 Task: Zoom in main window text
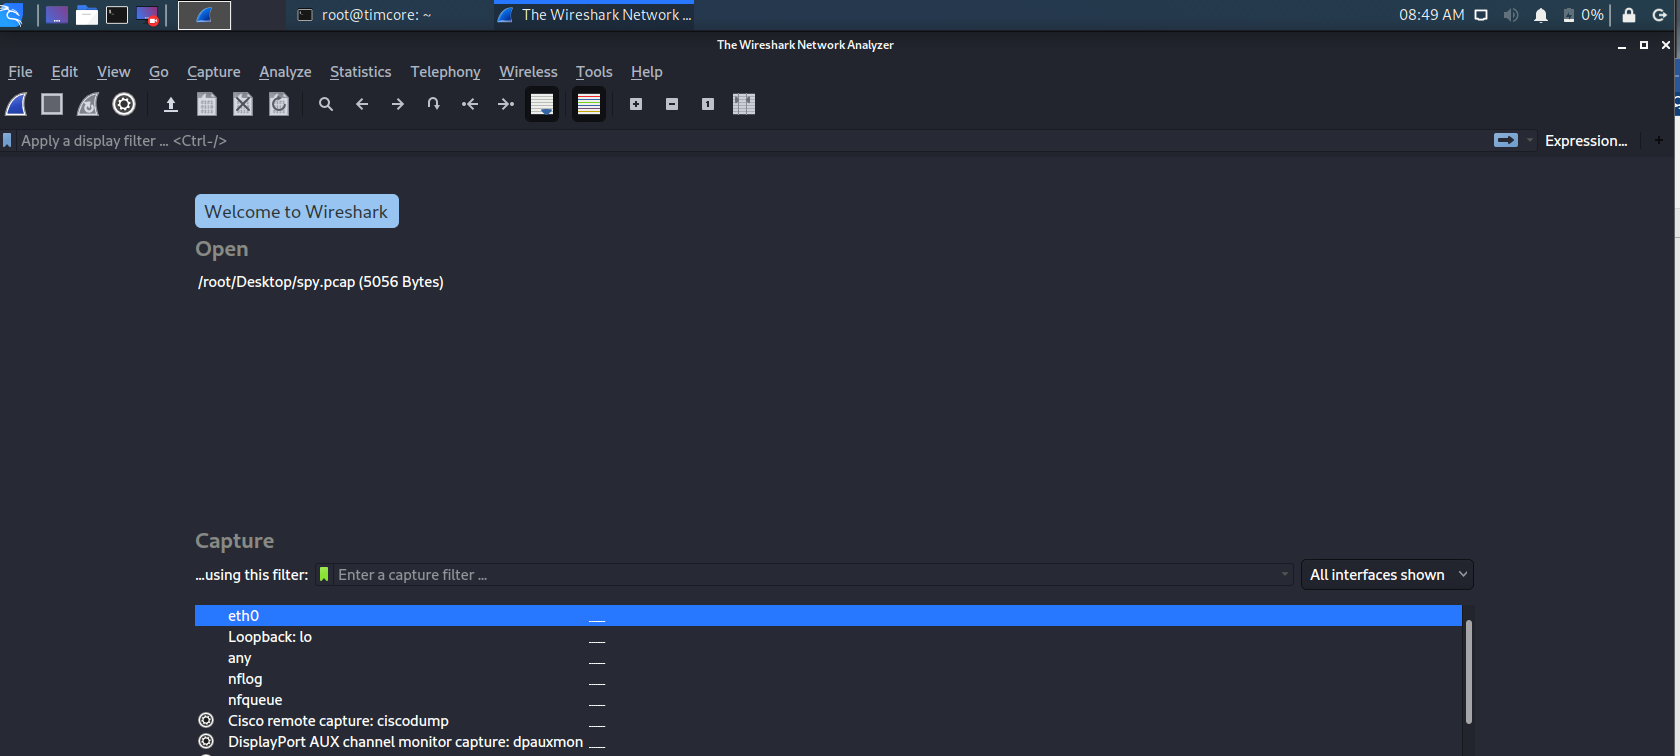(636, 104)
